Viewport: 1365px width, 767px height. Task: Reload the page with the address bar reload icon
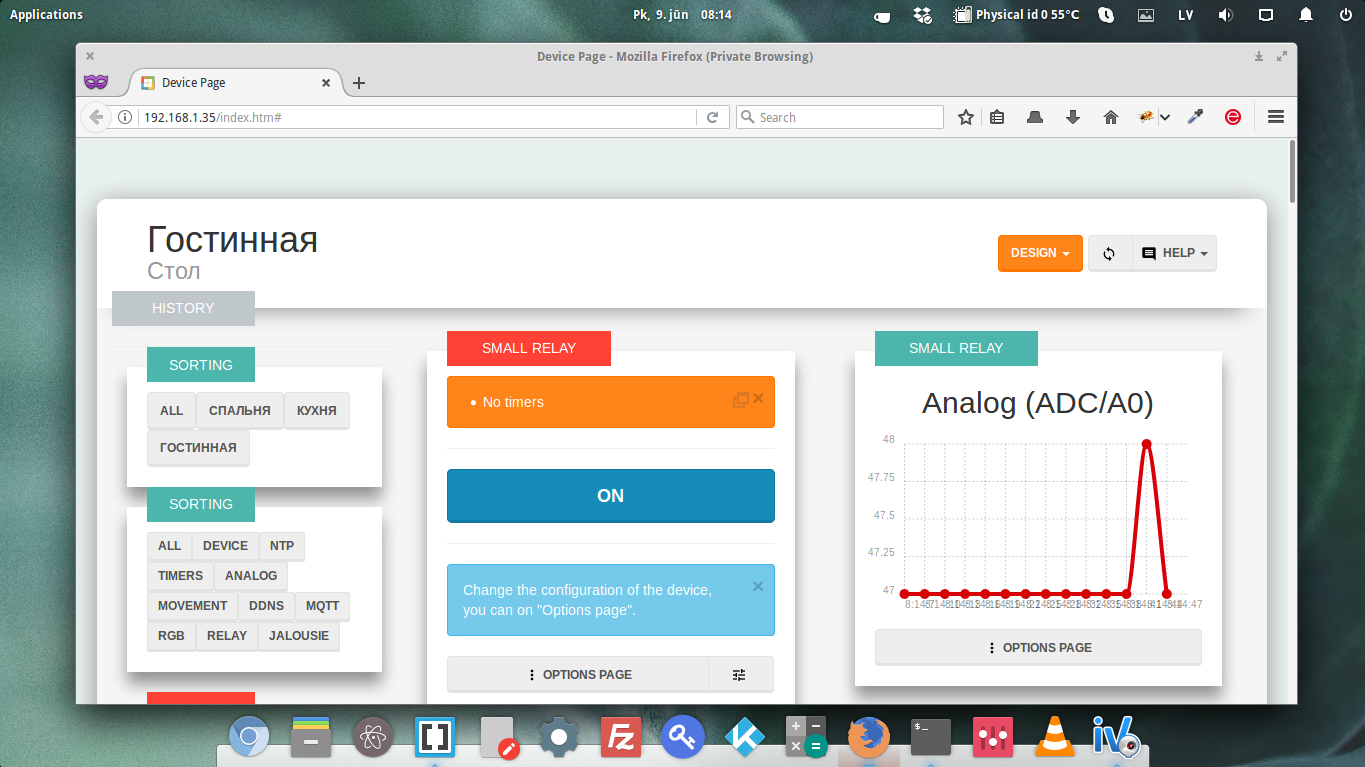click(712, 117)
